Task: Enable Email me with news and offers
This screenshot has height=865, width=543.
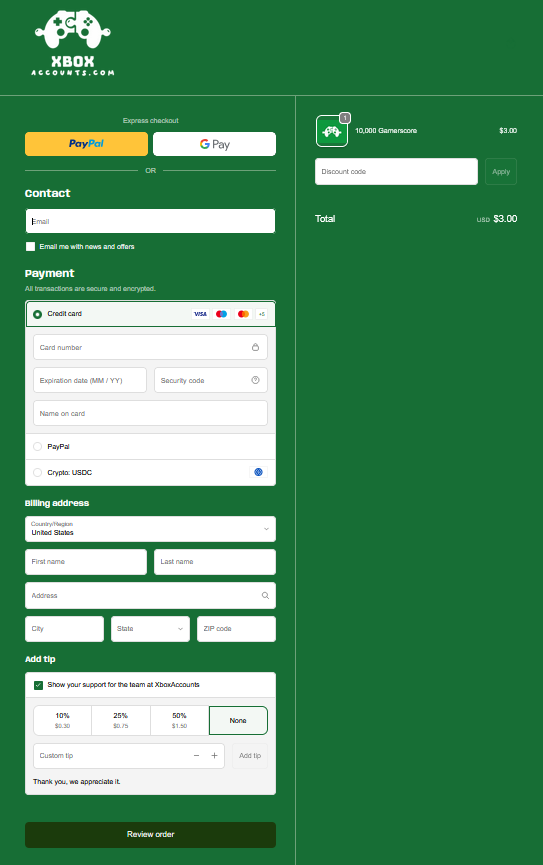Action: (30, 247)
